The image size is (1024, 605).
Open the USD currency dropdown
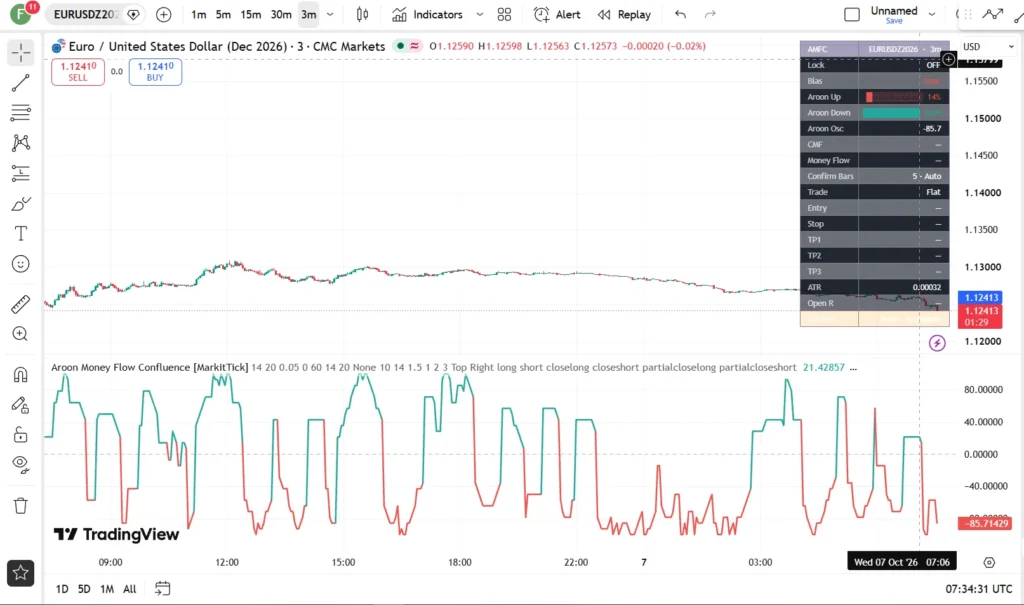tap(988, 46)
